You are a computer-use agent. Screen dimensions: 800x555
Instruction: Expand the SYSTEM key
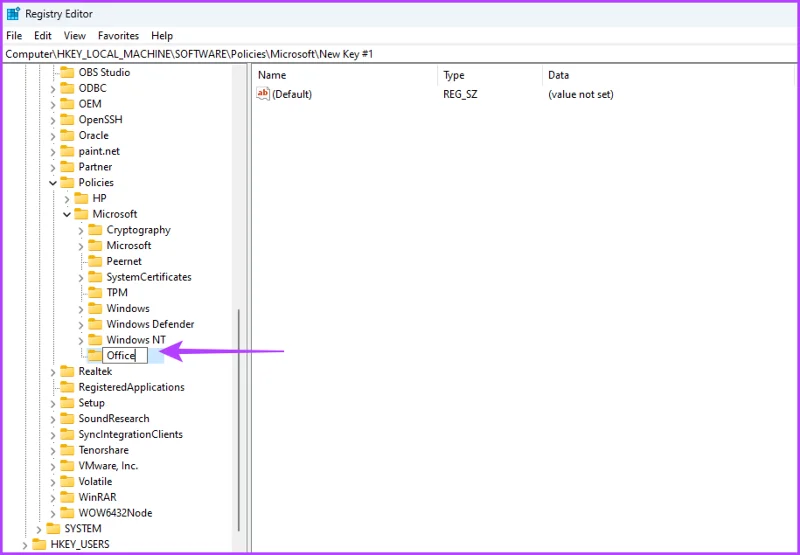(39, 528)
